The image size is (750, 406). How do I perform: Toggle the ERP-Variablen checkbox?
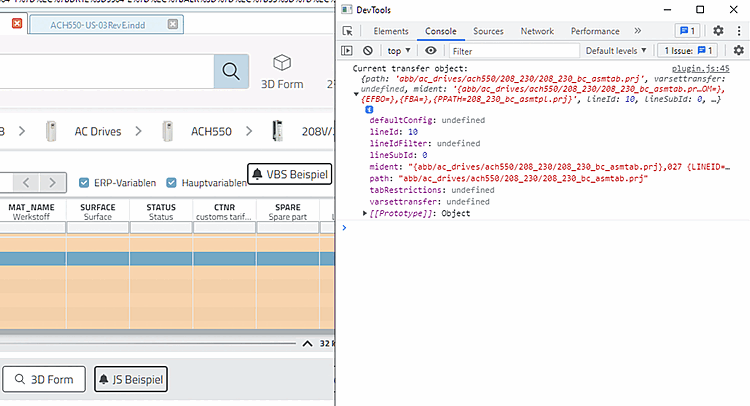pos(84,183)
